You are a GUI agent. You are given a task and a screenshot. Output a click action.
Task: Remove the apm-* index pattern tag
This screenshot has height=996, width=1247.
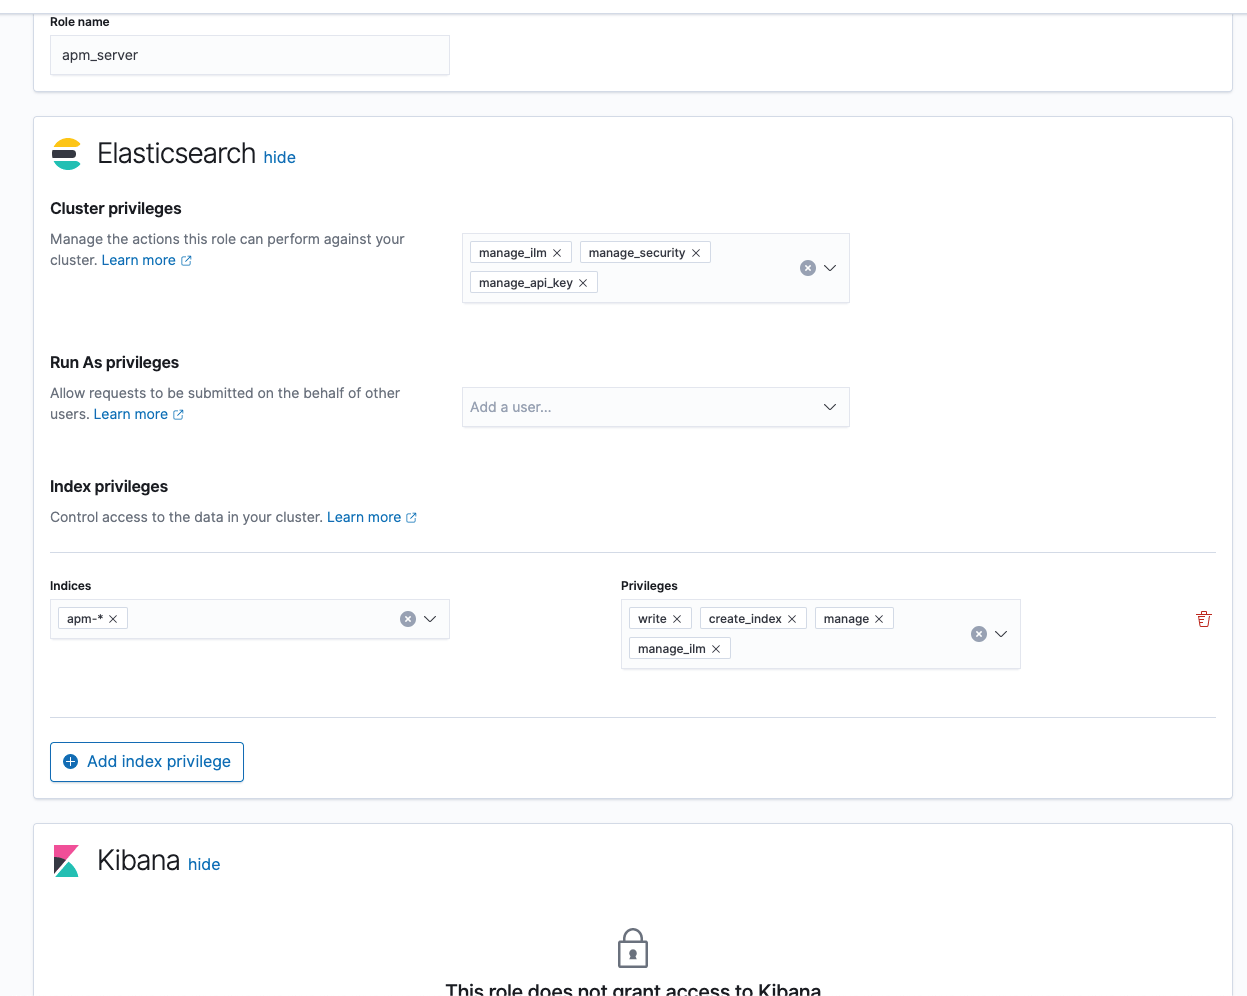tap(113, 619)
